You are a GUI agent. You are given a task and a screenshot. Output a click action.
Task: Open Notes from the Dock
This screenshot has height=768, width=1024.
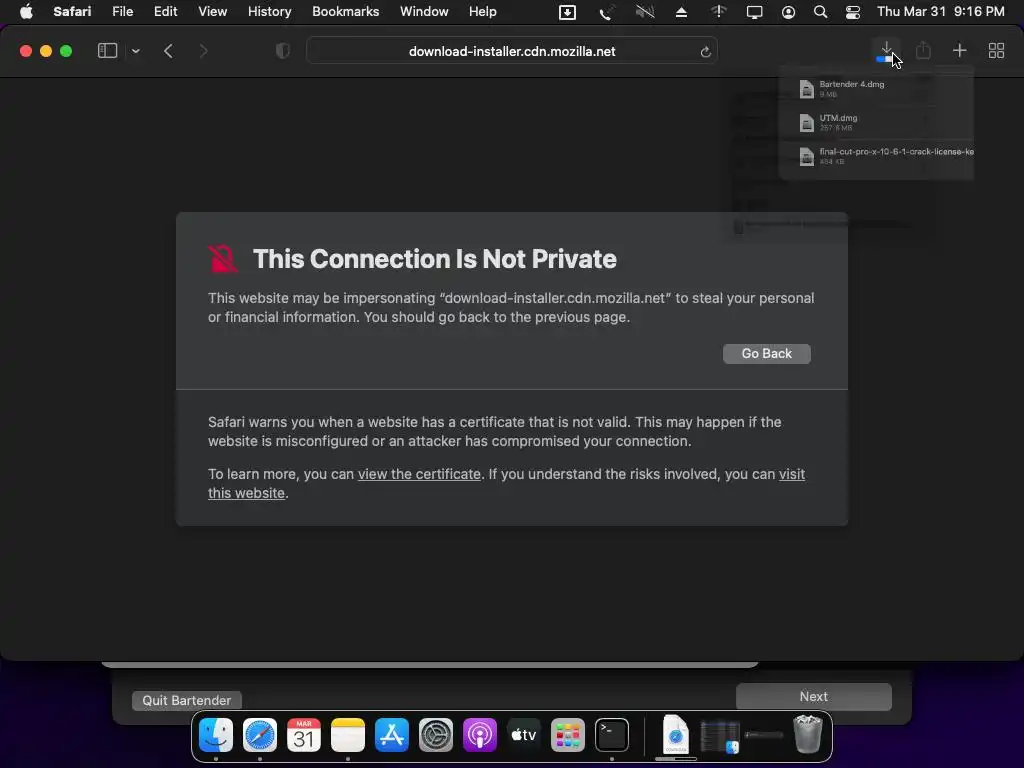347,735
